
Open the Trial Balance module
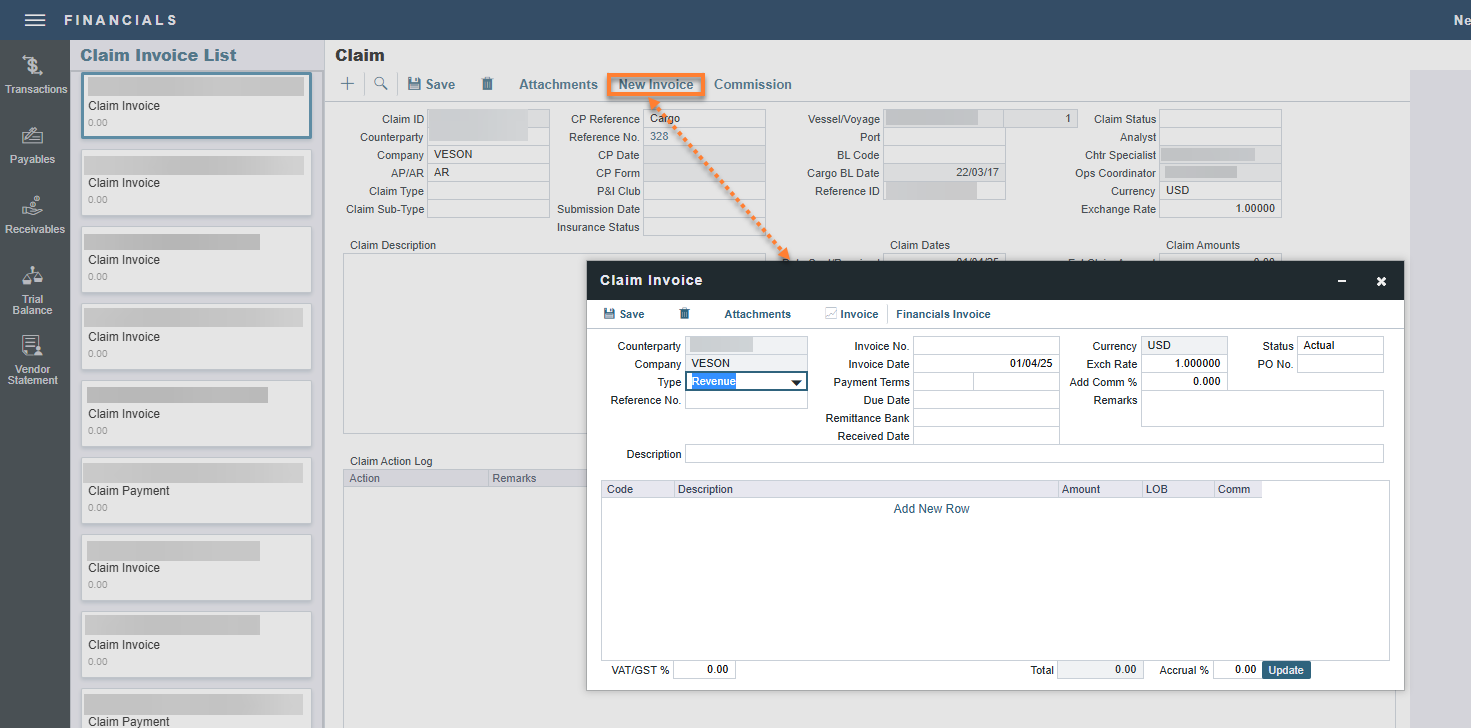(33, 290)
